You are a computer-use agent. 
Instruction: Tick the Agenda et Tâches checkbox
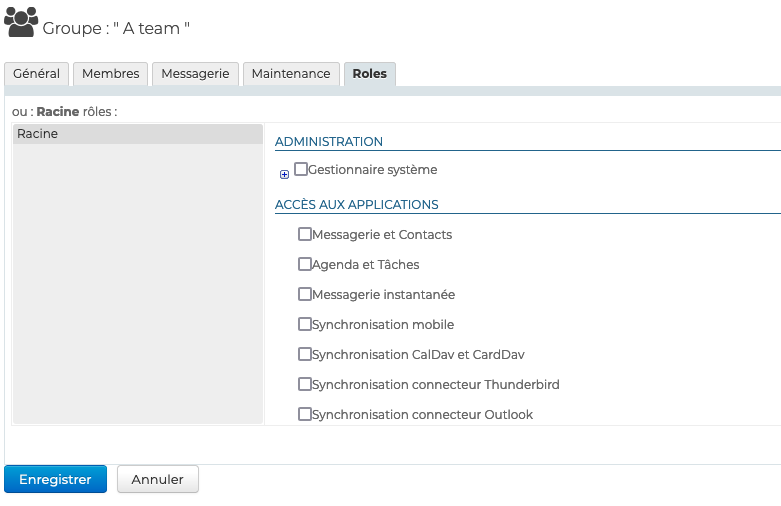(304, 264)
